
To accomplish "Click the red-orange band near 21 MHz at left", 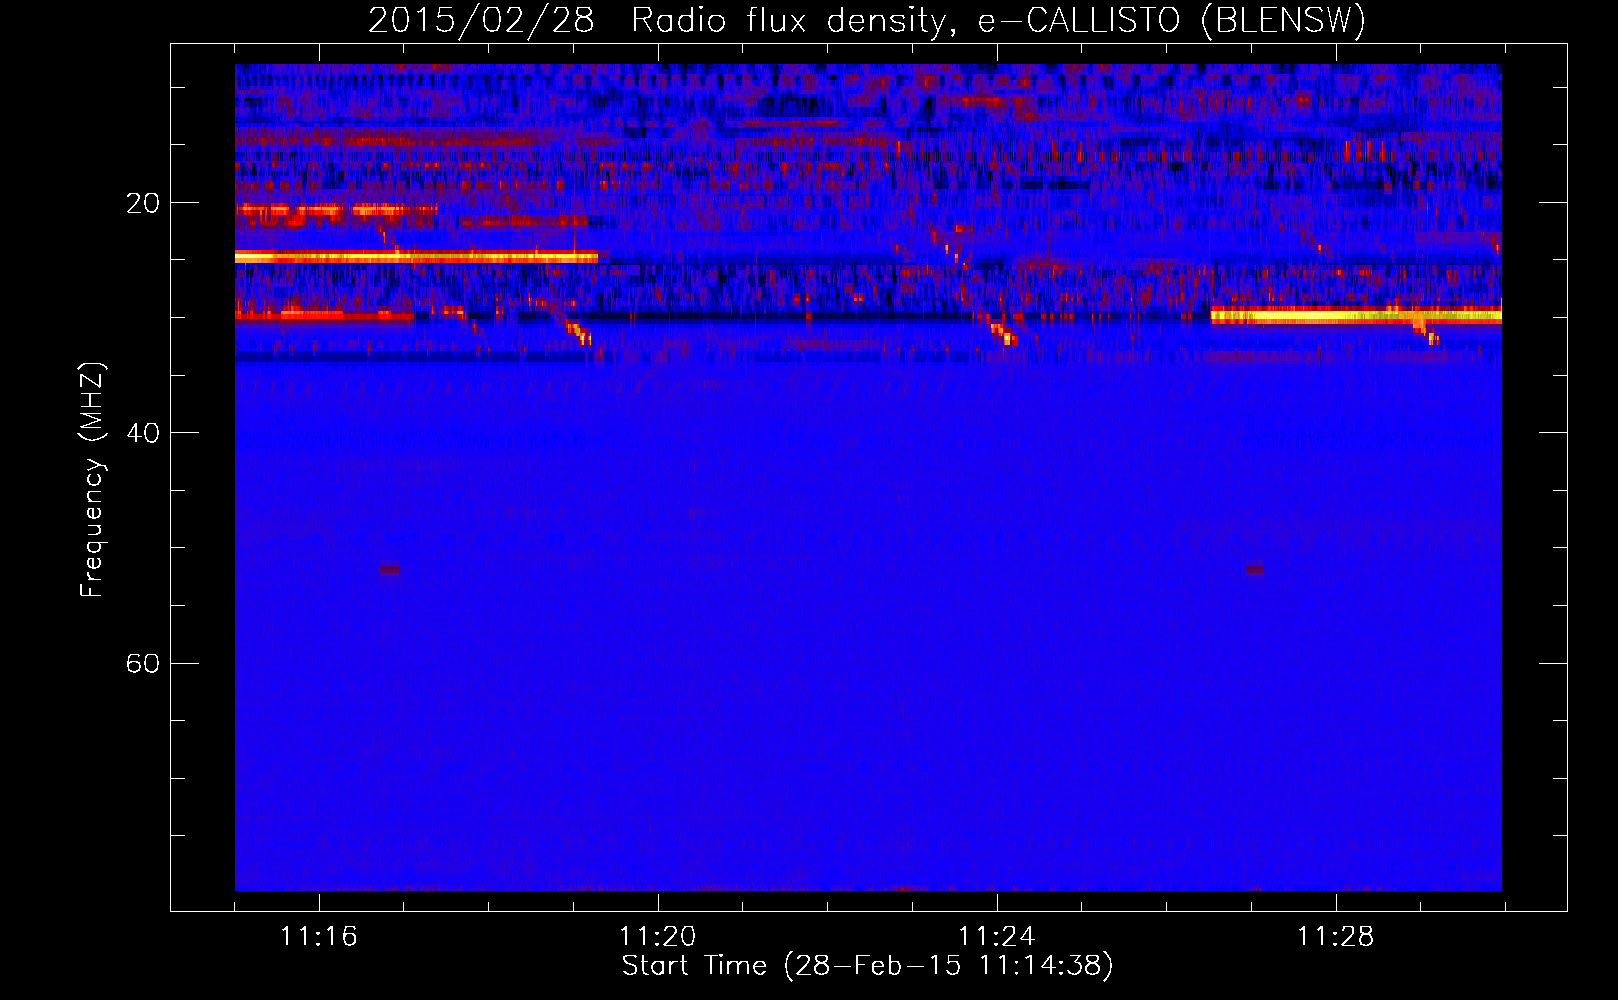I will point(338,210).
